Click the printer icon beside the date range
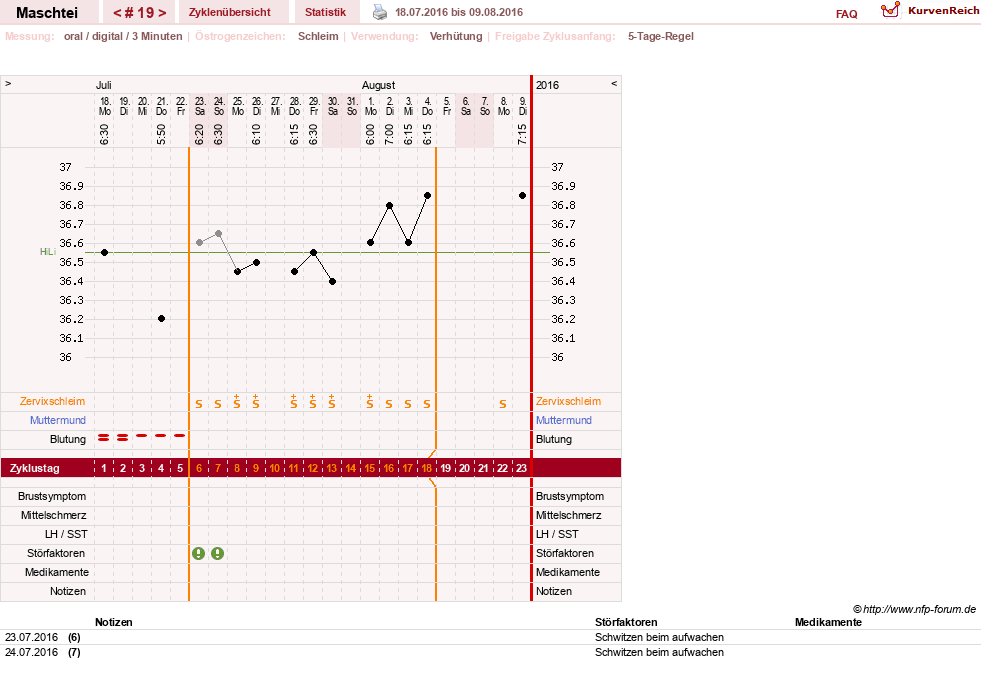Viewport: 981px width, 681px height. [x=380, y=12]
